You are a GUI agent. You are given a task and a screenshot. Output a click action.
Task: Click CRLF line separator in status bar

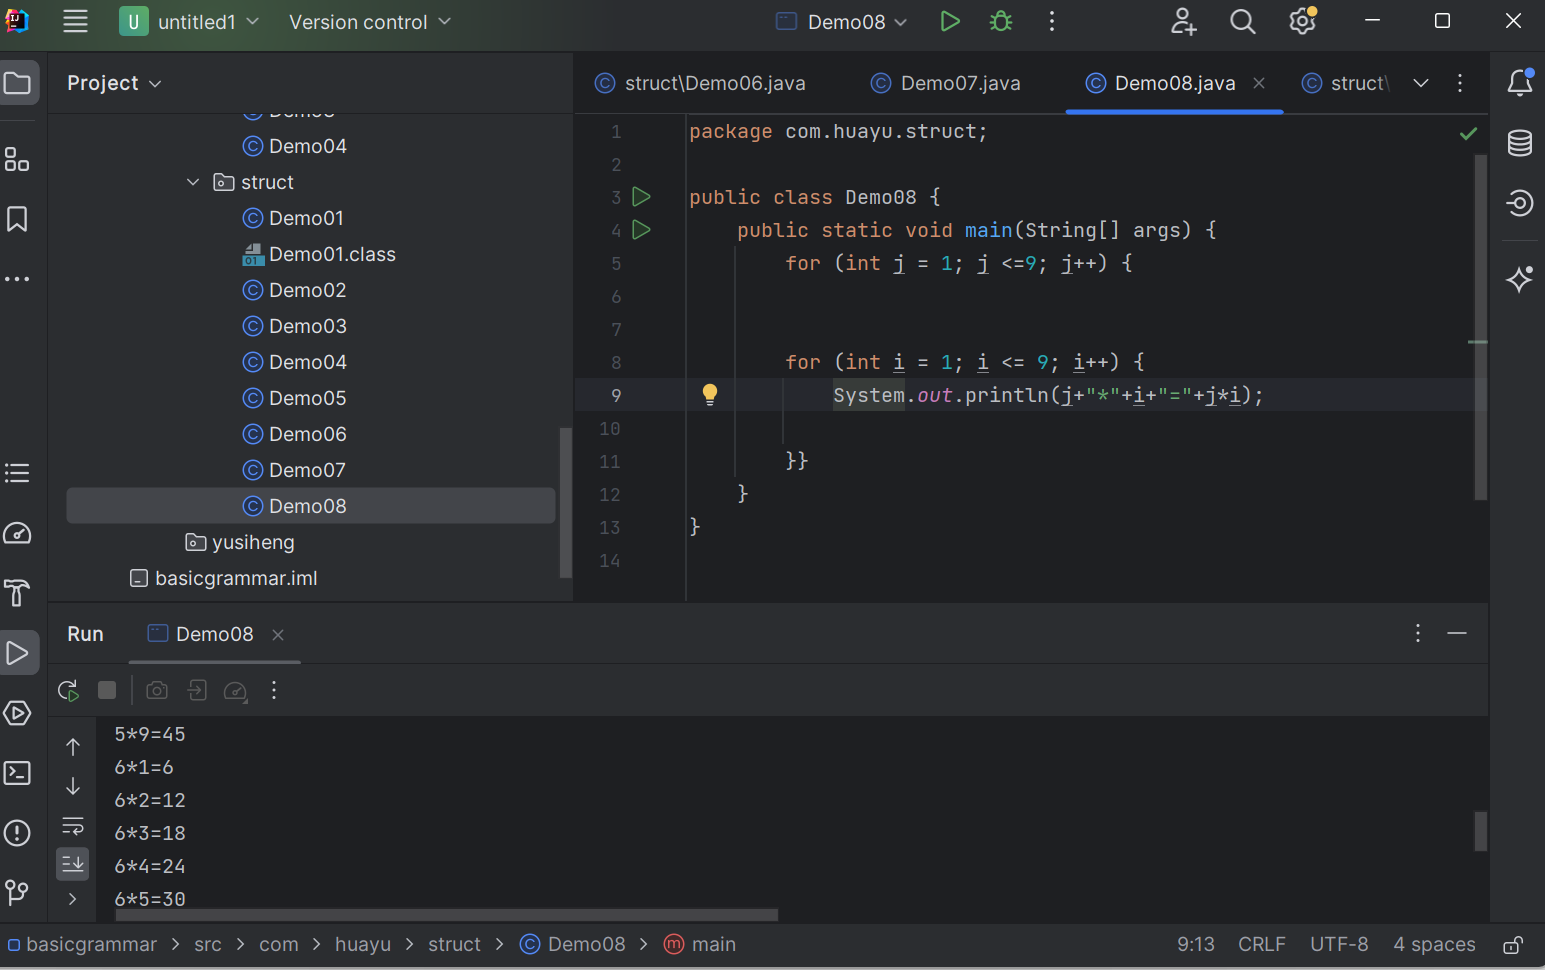pyautogui.click(x=1261, y=945)
